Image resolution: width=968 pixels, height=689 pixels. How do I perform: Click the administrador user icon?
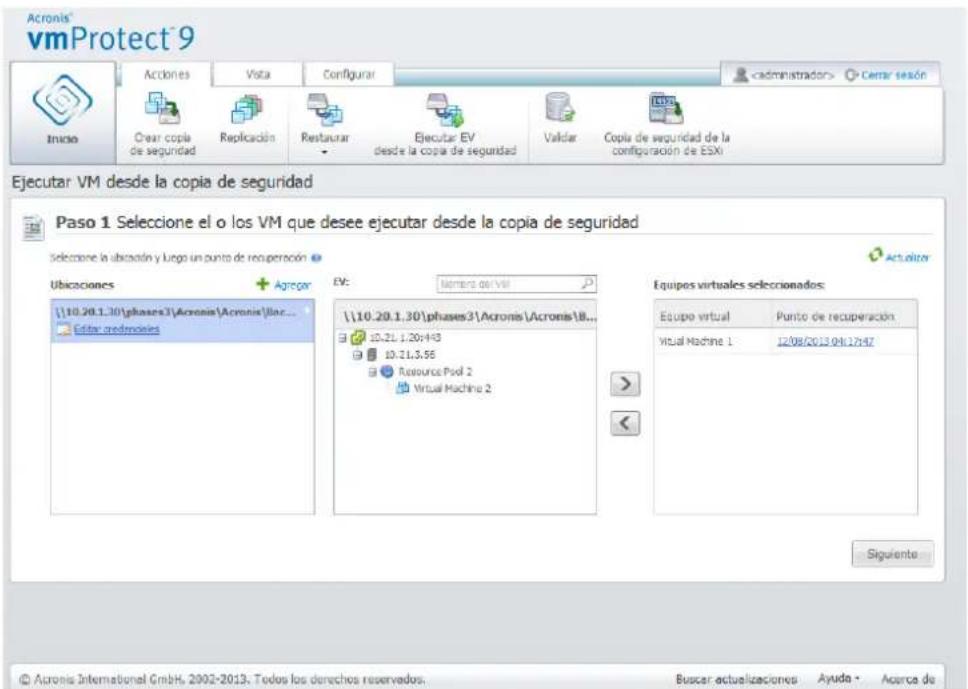point(740,75)
